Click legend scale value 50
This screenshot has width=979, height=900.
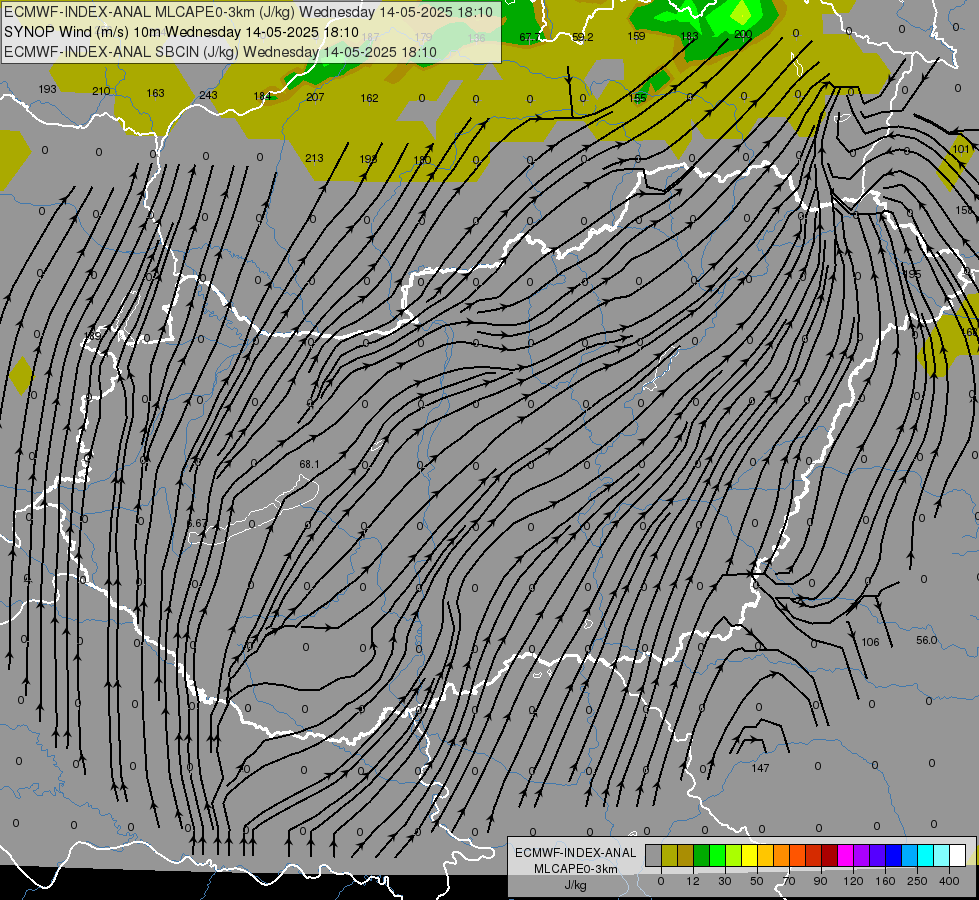[x=757, y=881]
